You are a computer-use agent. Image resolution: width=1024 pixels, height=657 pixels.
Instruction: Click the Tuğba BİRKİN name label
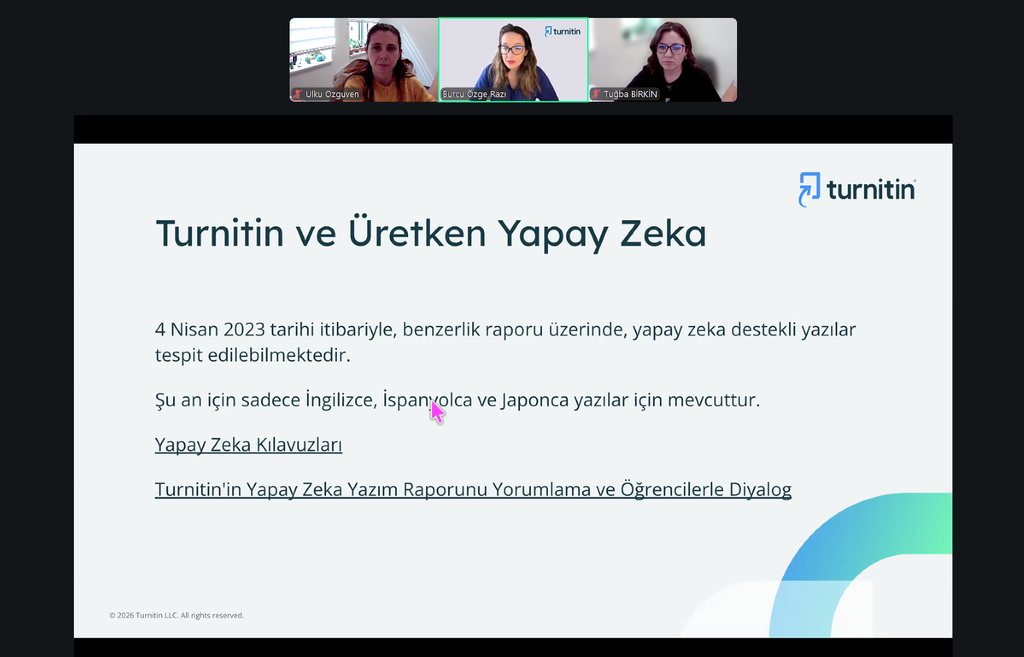click(630, 94)
